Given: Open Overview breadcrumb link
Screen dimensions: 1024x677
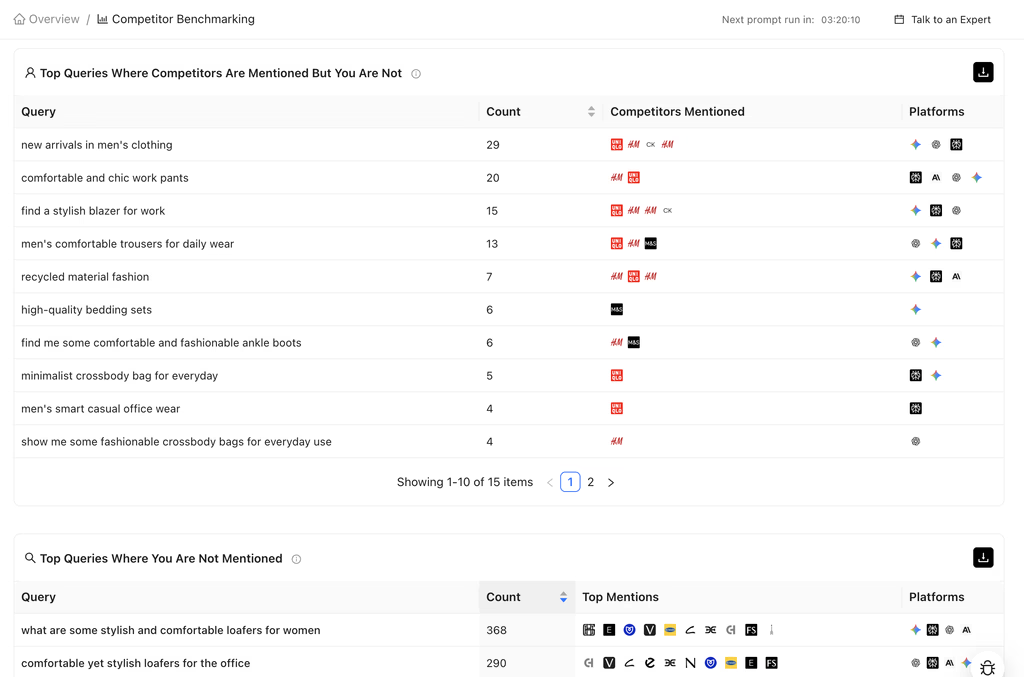Looking at the screenshot, I should (54, 19).
